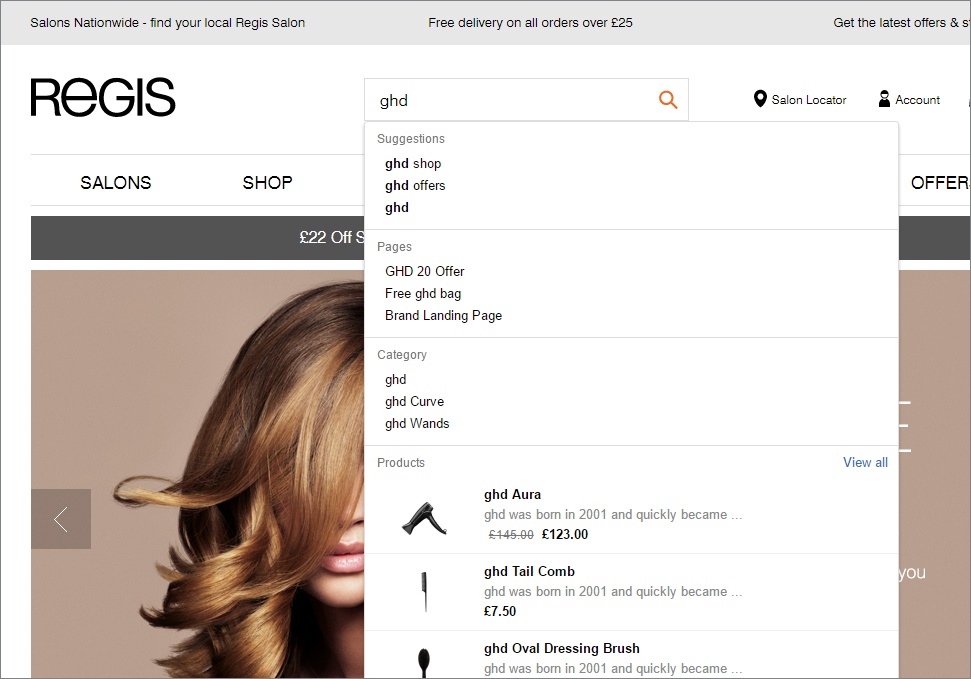Open the ghd Oval Dressing Brush thumbnail
This screenshot has width=971, height=679.
[x=423, y=661]
